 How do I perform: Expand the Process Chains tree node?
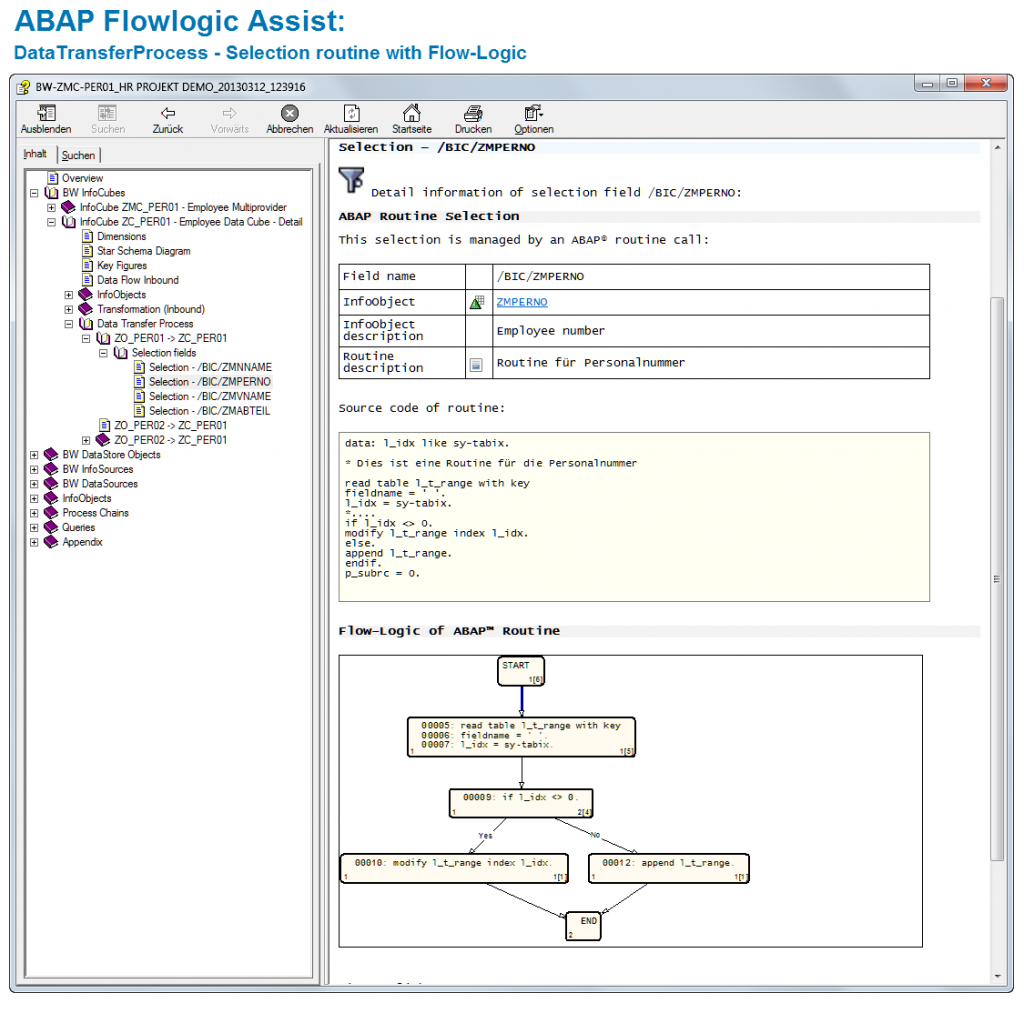35,513
